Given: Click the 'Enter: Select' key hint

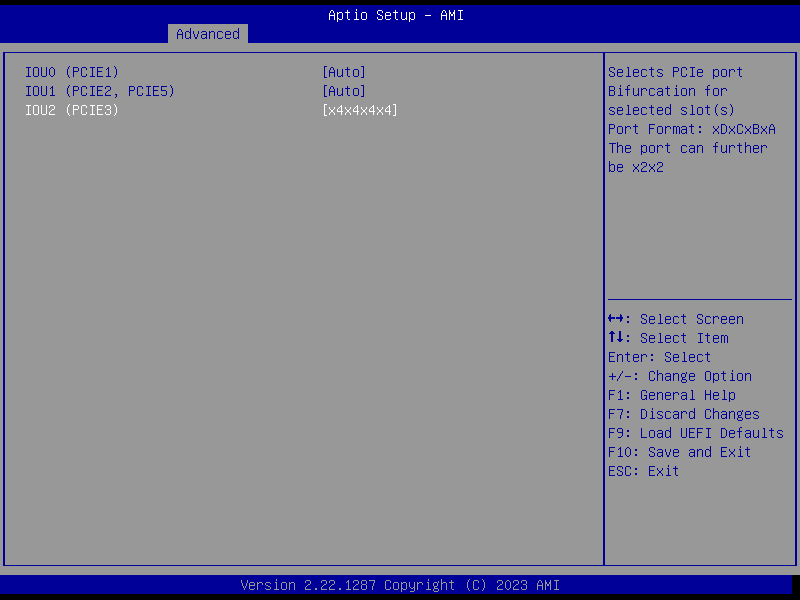Looking at the screenshot, I should pyautogui.click(x=659, y=357).
